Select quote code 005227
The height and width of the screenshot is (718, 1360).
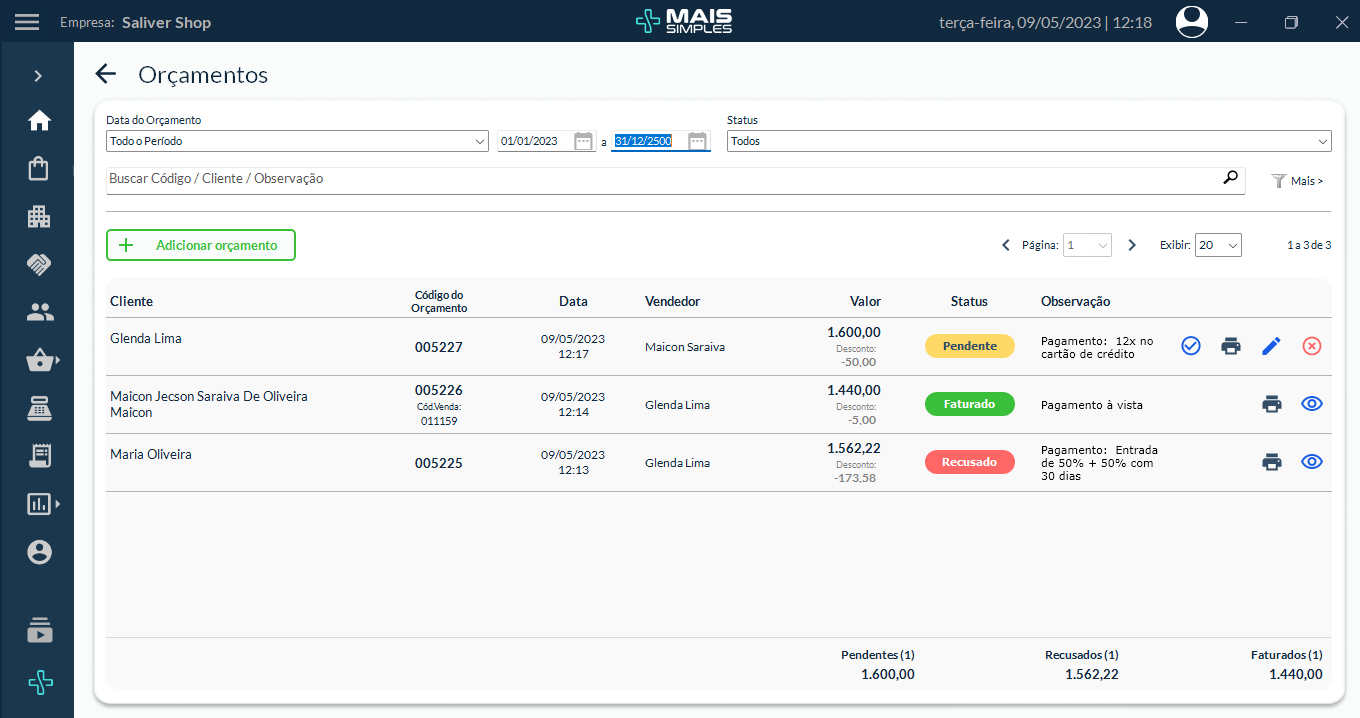439,347
